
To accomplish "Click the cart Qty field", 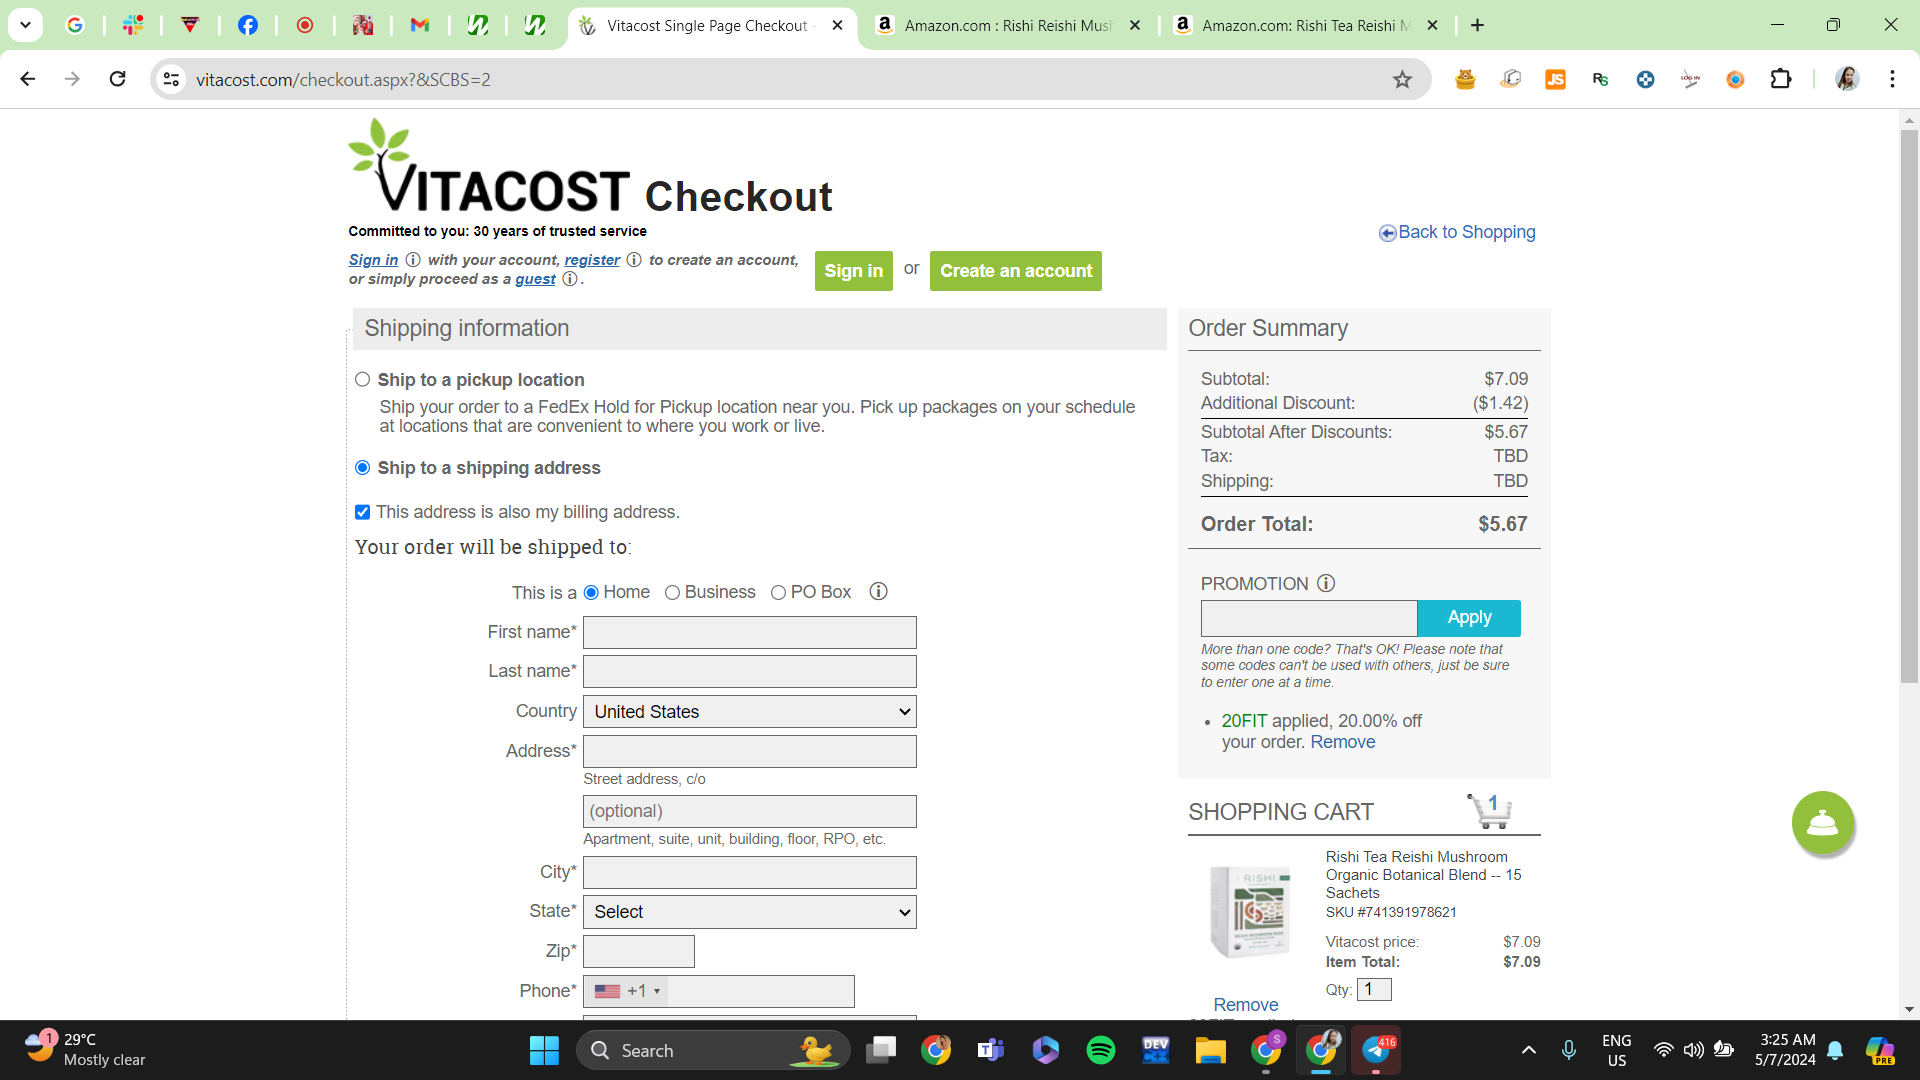I will [1374, 989].
